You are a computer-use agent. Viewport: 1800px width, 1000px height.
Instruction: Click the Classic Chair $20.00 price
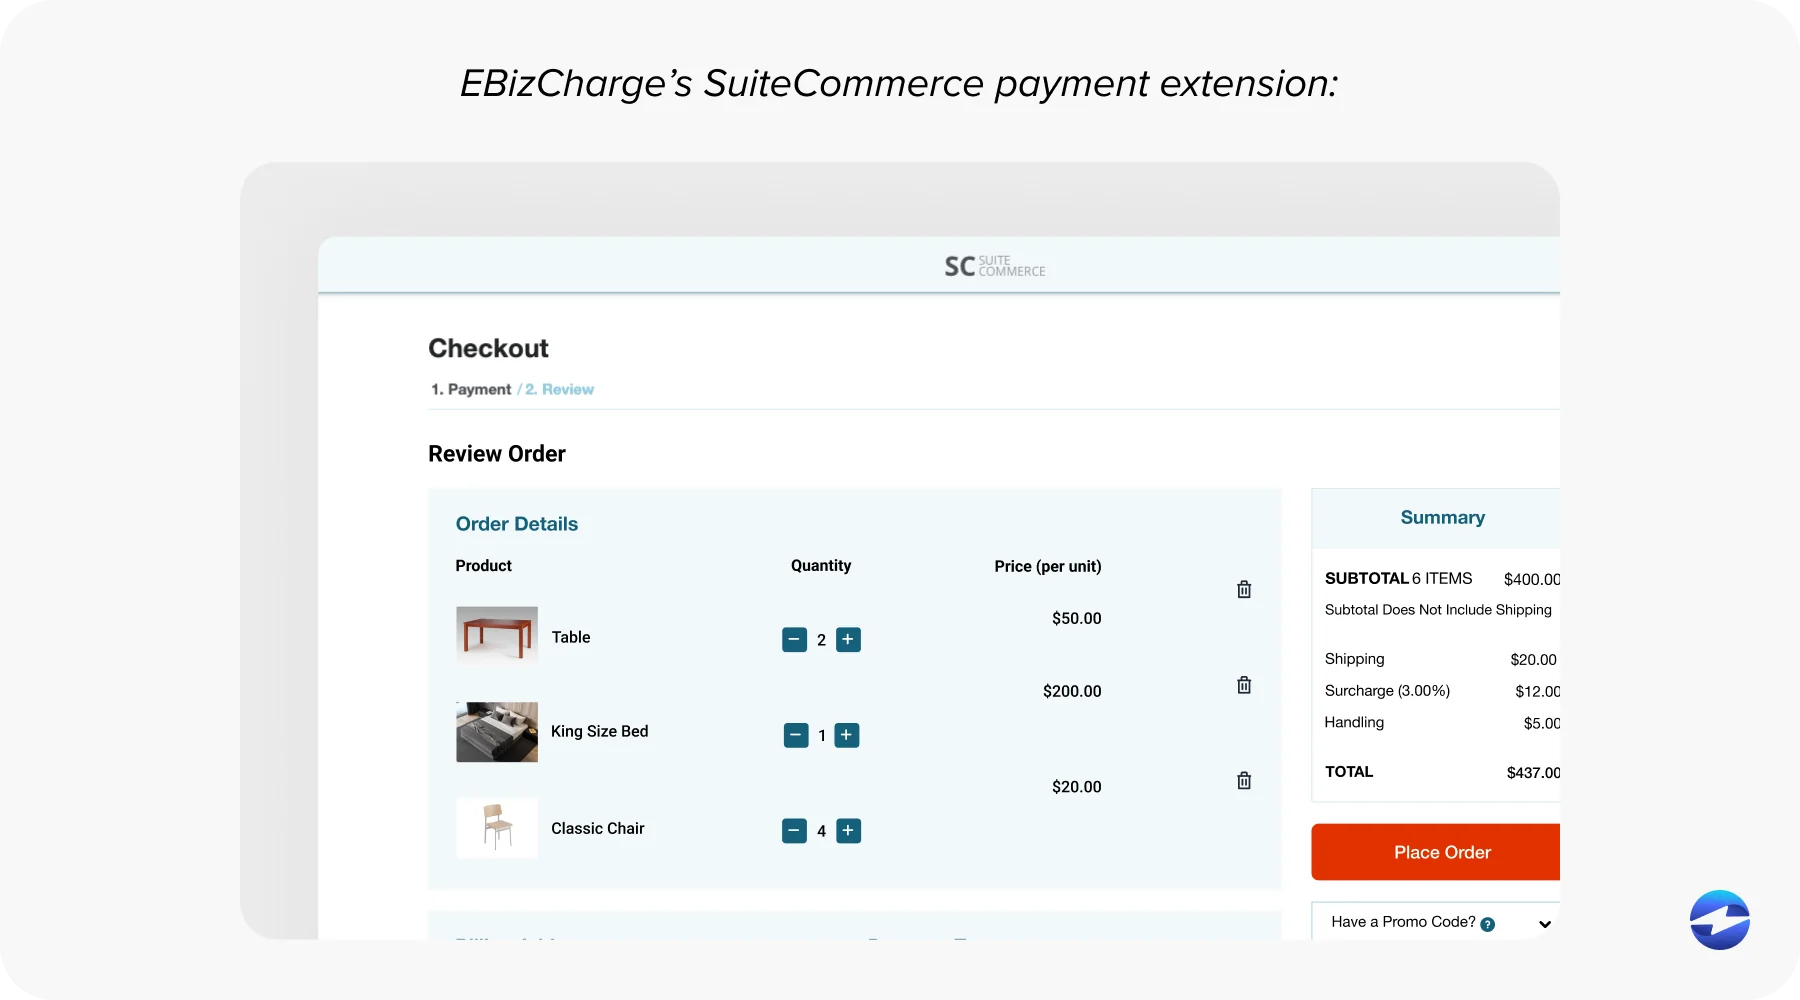[x=1076, y=787]
